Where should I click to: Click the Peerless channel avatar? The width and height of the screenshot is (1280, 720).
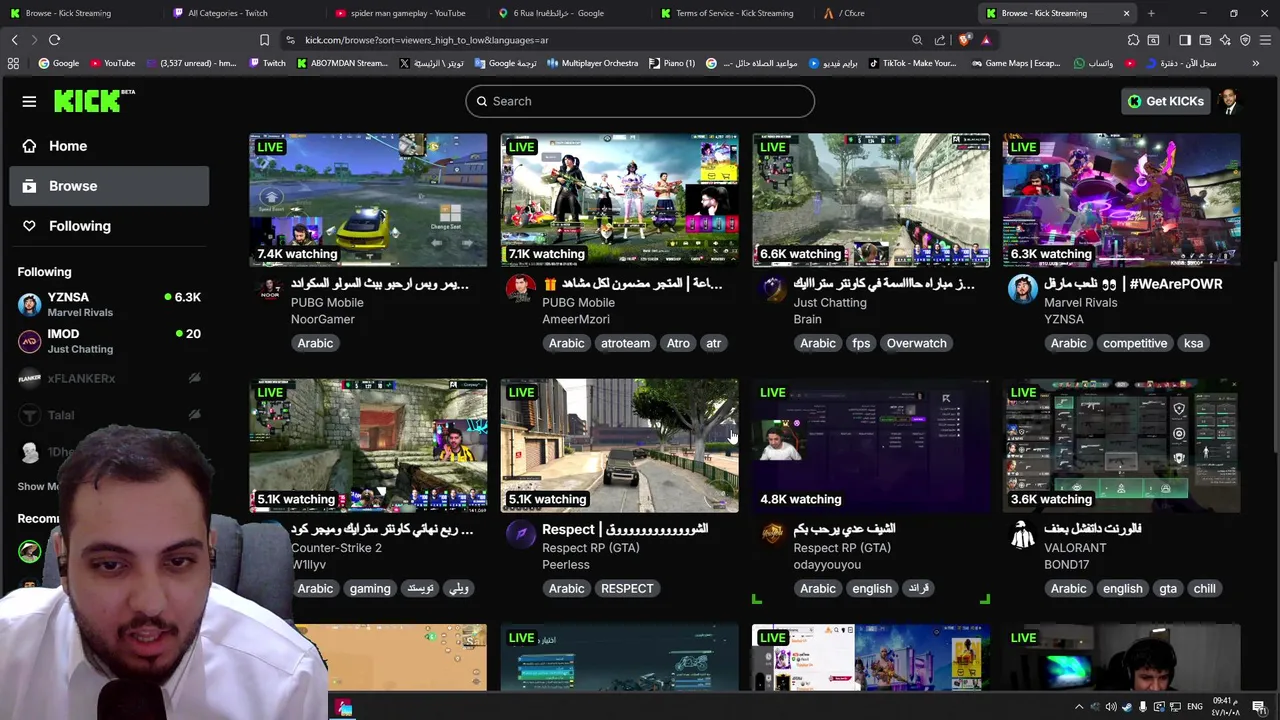coord(520,535)
